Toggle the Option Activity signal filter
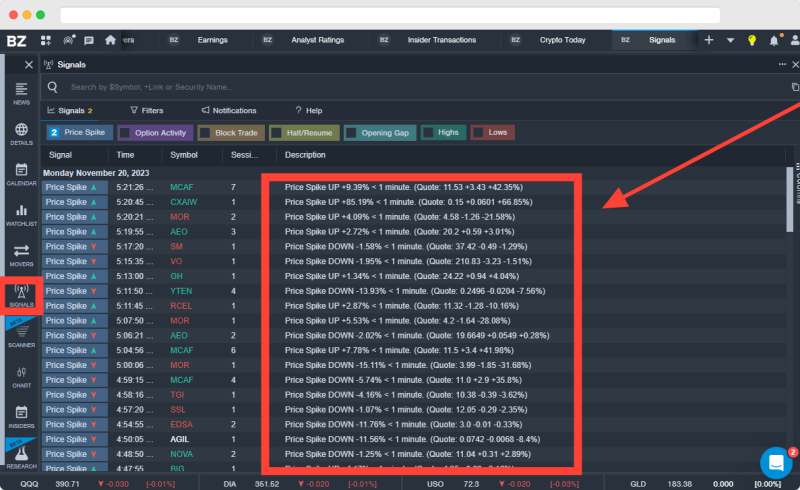Image resolution: width=800 pixels, height=490 pixels. tap(155, 133)
